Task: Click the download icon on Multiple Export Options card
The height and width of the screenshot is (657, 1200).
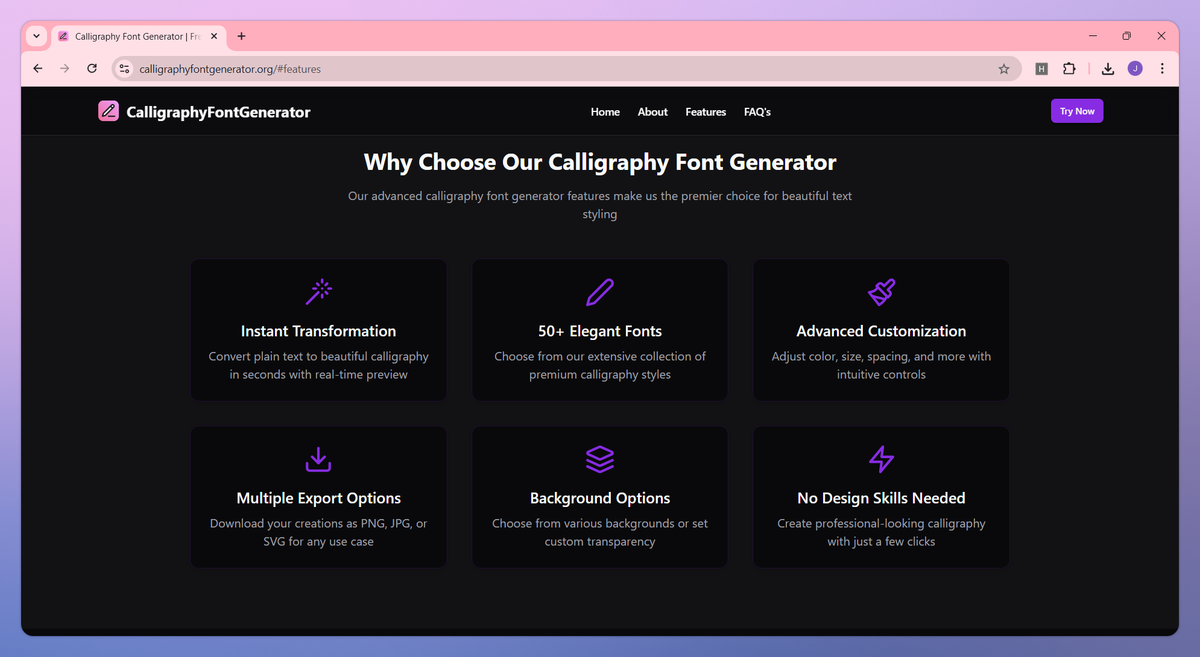Action: [318, 459]
